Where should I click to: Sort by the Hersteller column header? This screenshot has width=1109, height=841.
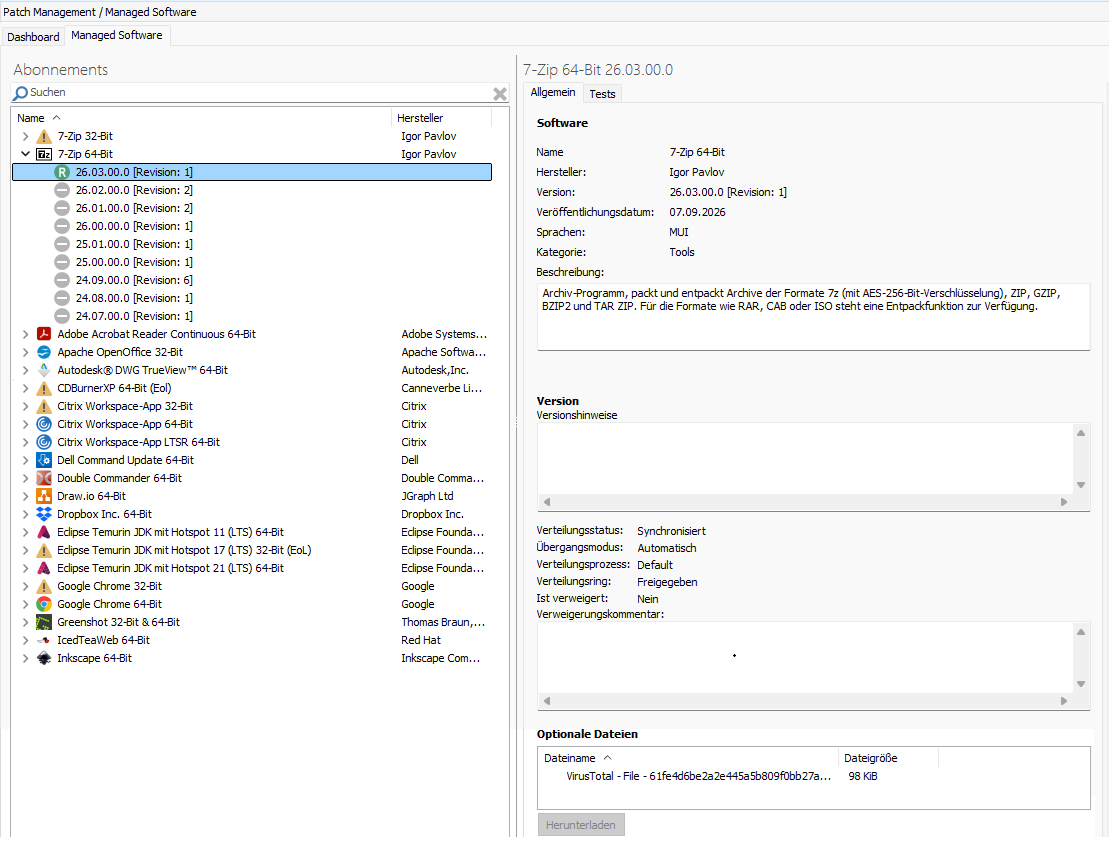(x=441, y=118)
